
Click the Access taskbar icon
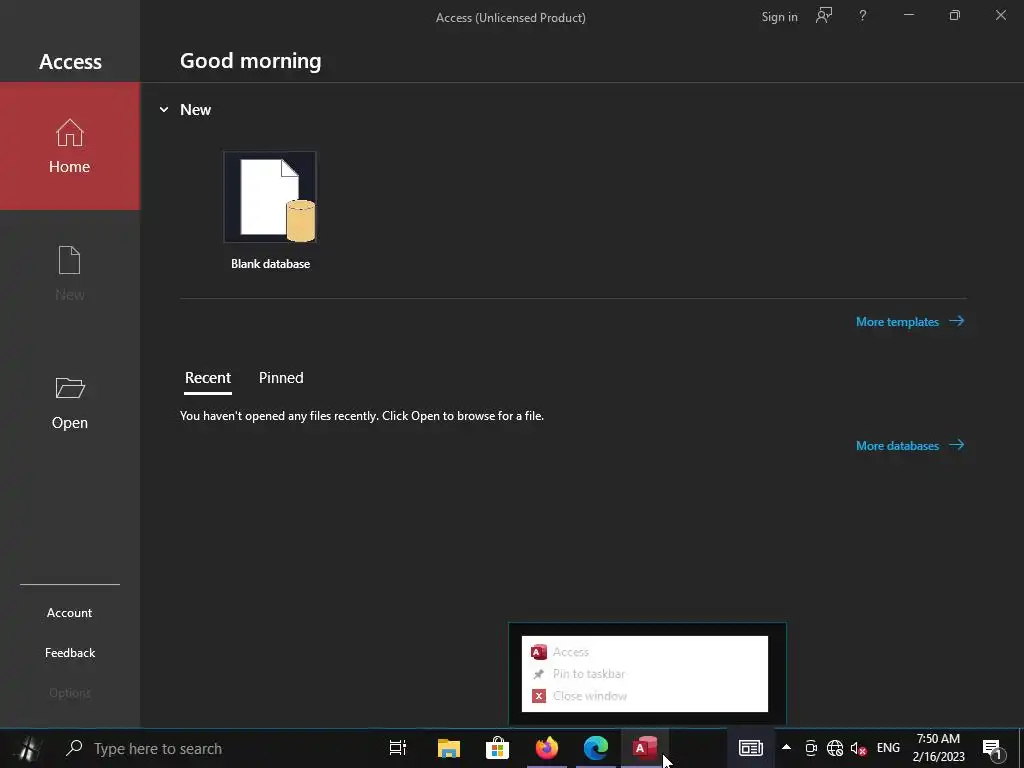pos(645,748)
